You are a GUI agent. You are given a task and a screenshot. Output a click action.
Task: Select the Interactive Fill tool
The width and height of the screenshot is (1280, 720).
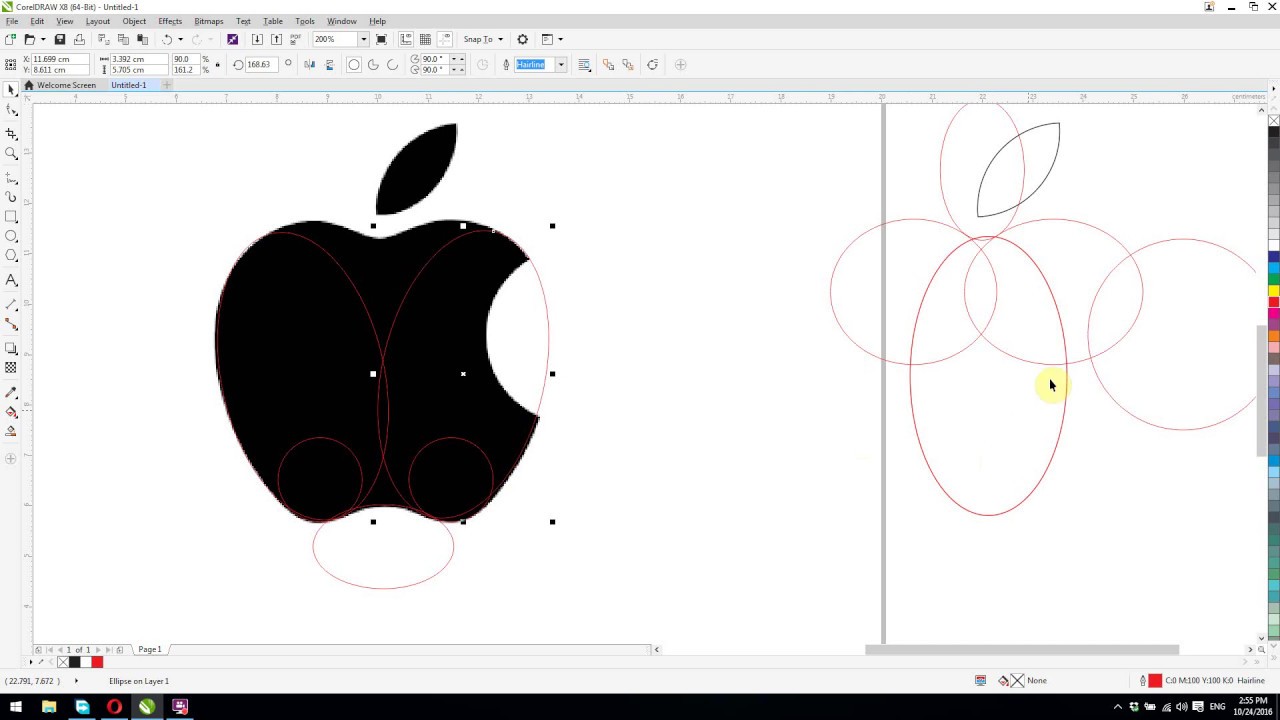[11, 412]
